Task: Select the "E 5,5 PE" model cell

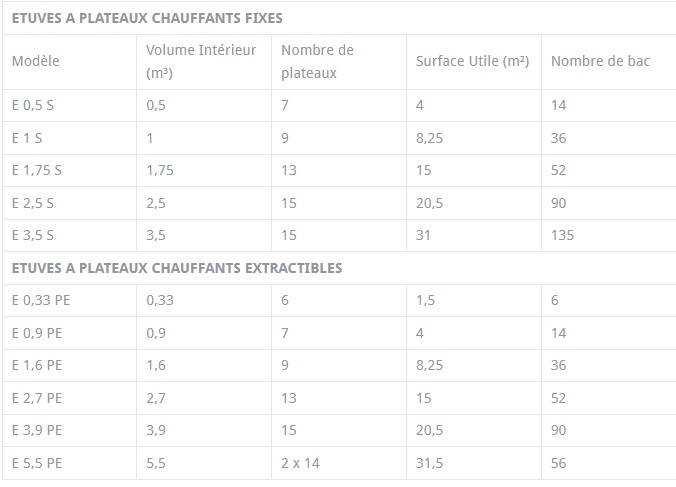Action: point(37,463)
